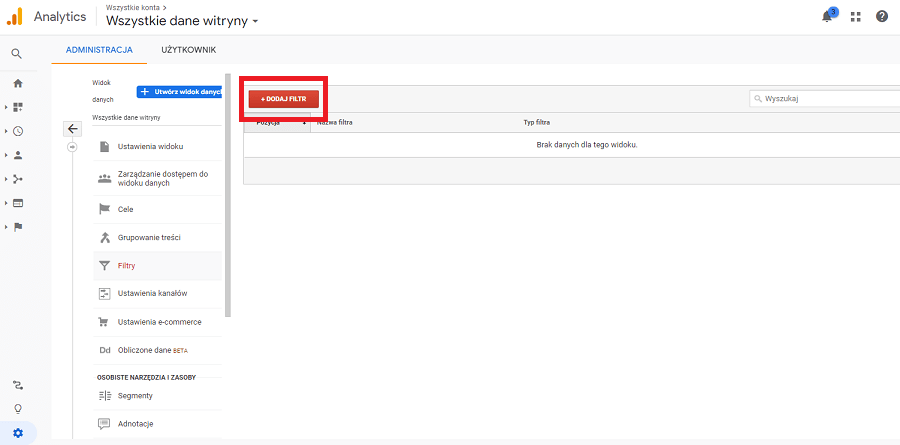Click the Nazwa filtra column header
This screenshot has height=445, width=900.
pyautogui.click(x=335, y=122)
